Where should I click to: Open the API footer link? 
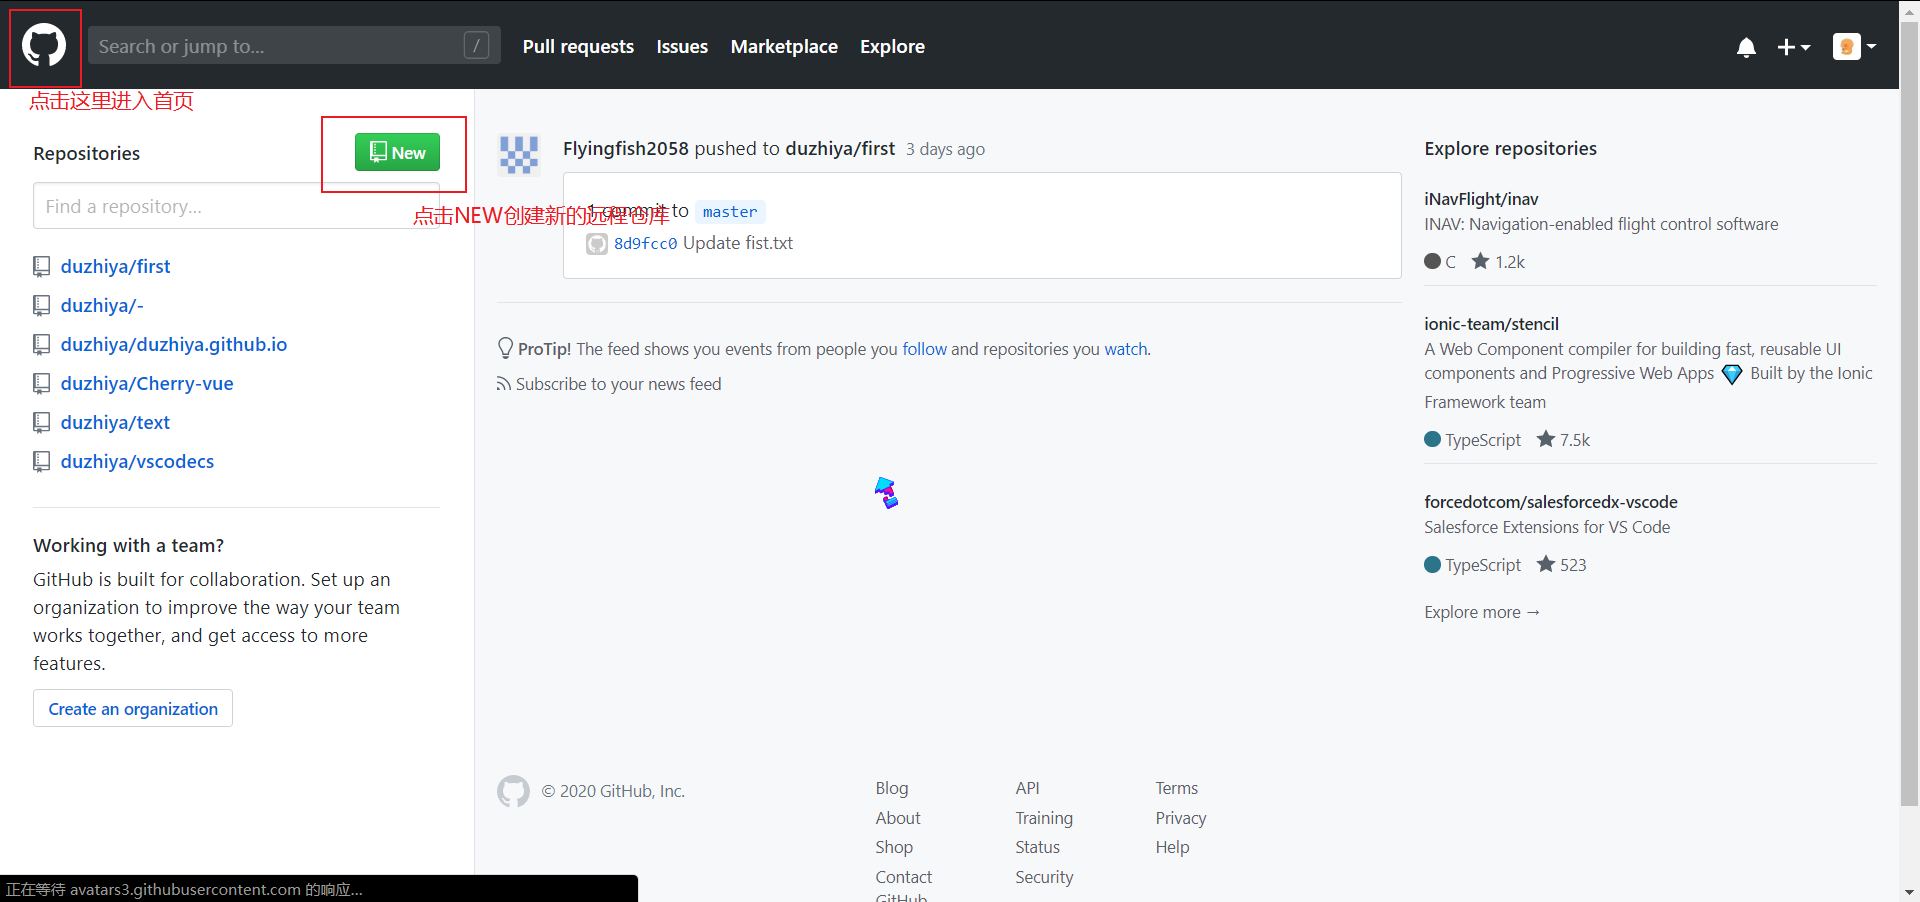1027,788
